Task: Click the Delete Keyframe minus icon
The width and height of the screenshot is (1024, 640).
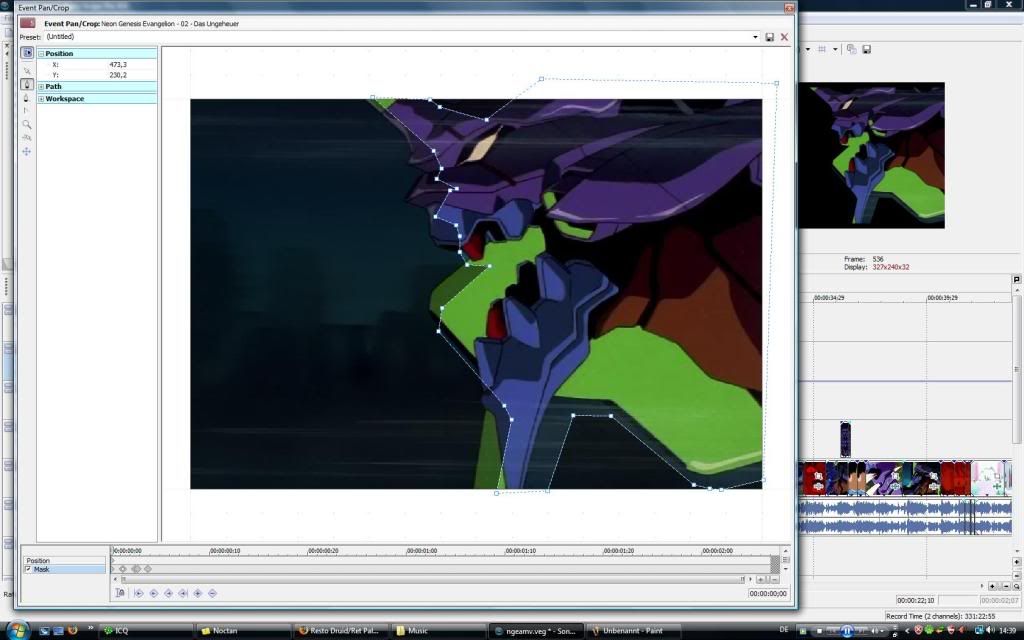Action: (212, 593)
